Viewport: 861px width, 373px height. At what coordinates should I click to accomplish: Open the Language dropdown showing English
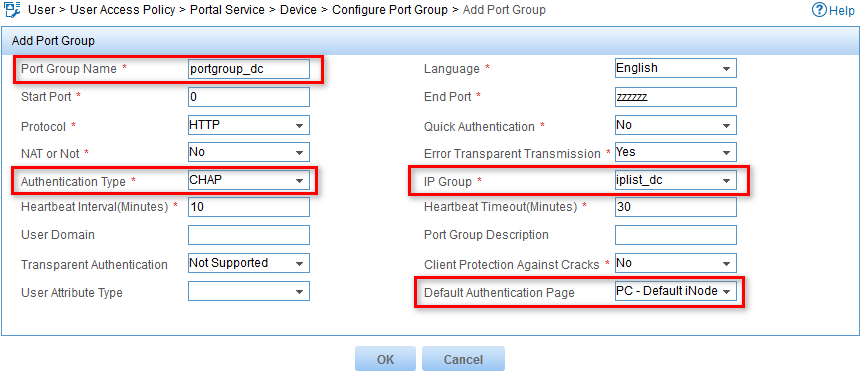(x=675, y=69)
